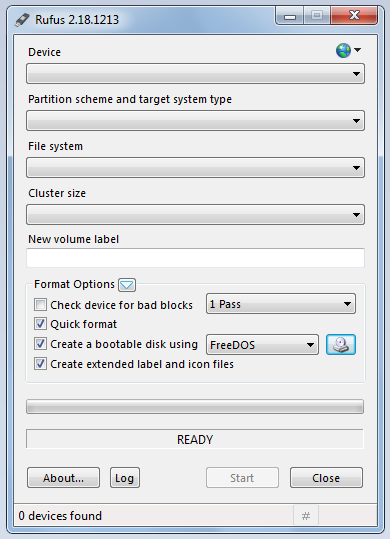Toggle Create a bootable disk using
Viewport: 392px width, 541px height.
[40, 344]
